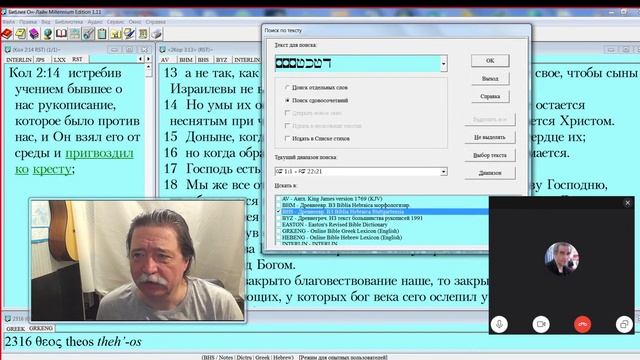Viewport: 640px width, 360px height.
Task: Click the key search toolbar icon
Action: [88, 34]
